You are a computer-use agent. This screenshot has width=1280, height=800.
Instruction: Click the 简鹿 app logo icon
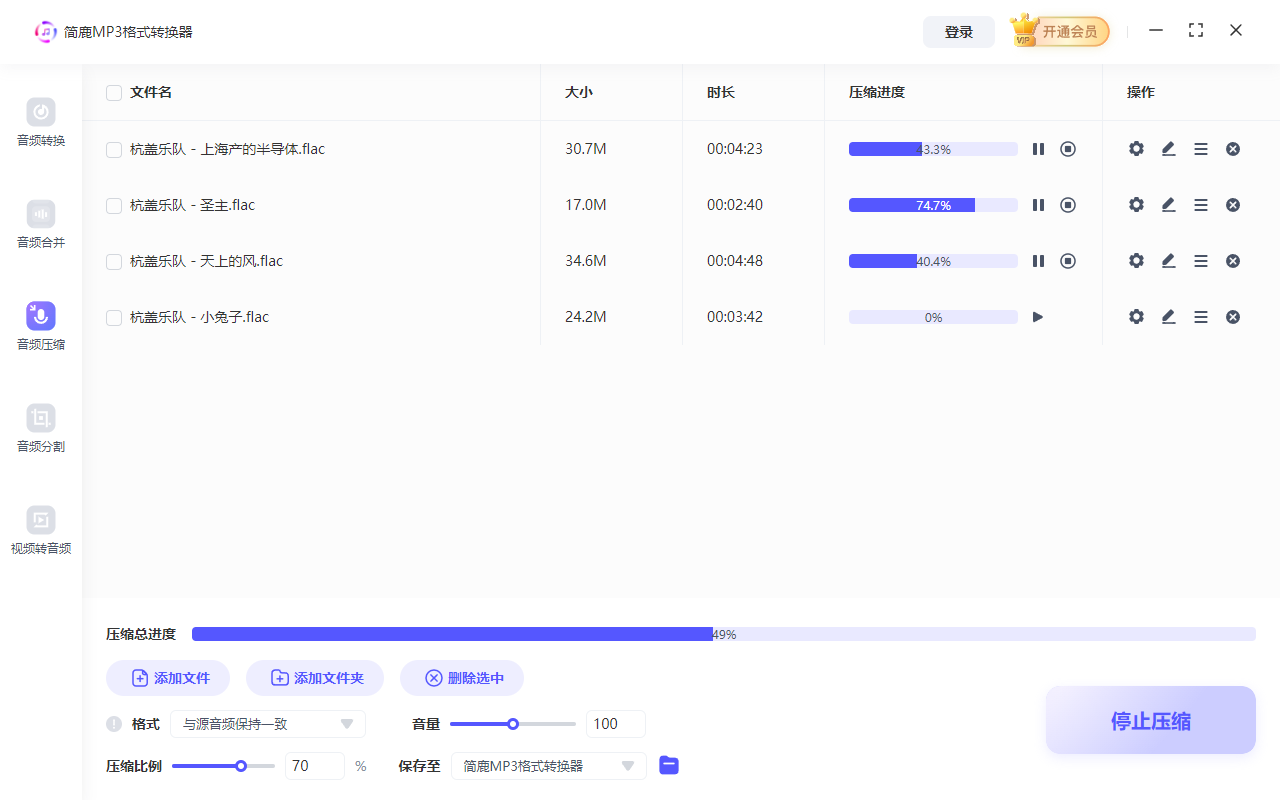point(46,32)
